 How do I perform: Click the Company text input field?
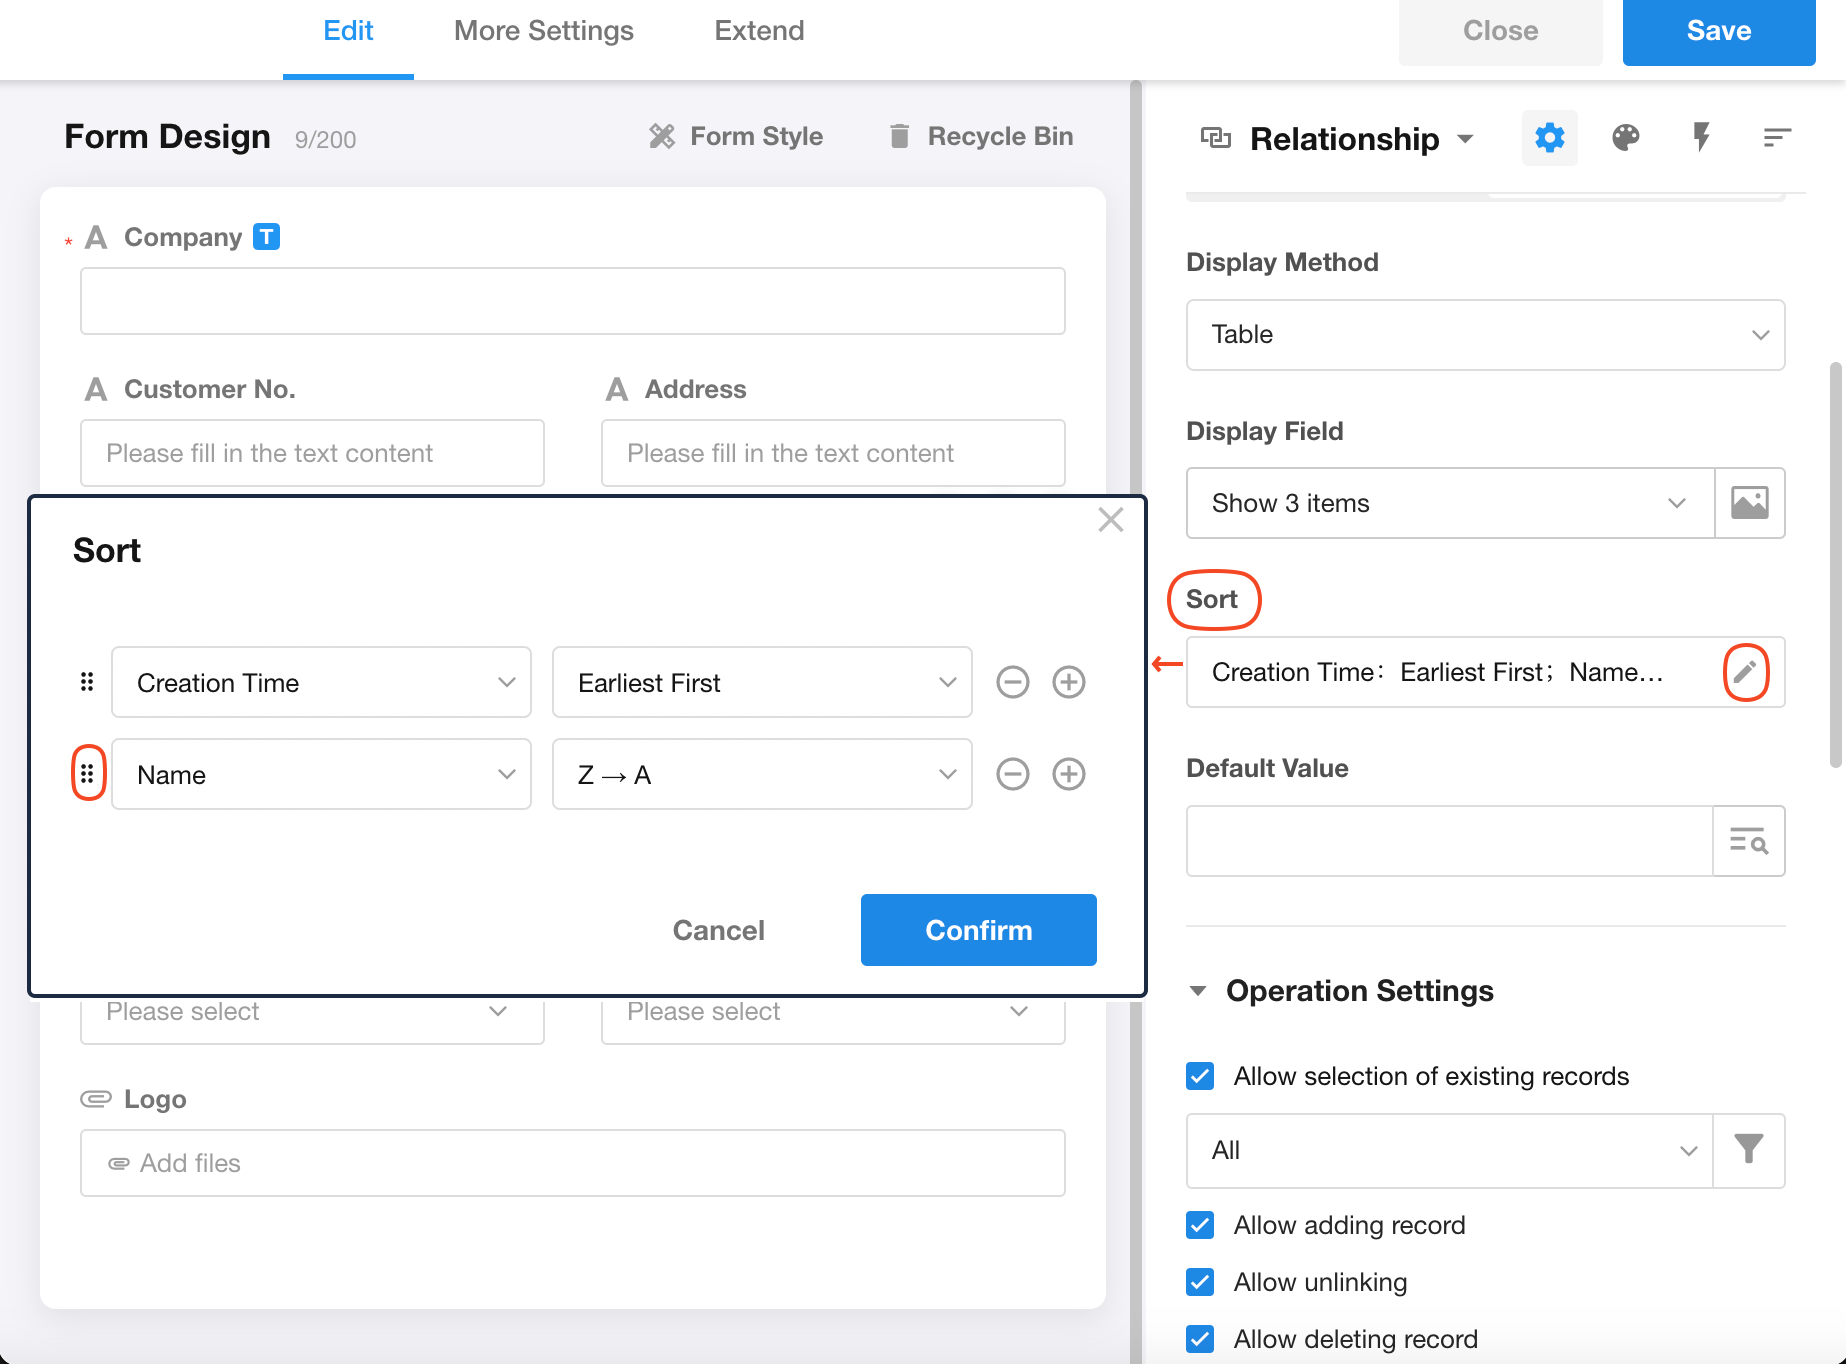point(572,301)
